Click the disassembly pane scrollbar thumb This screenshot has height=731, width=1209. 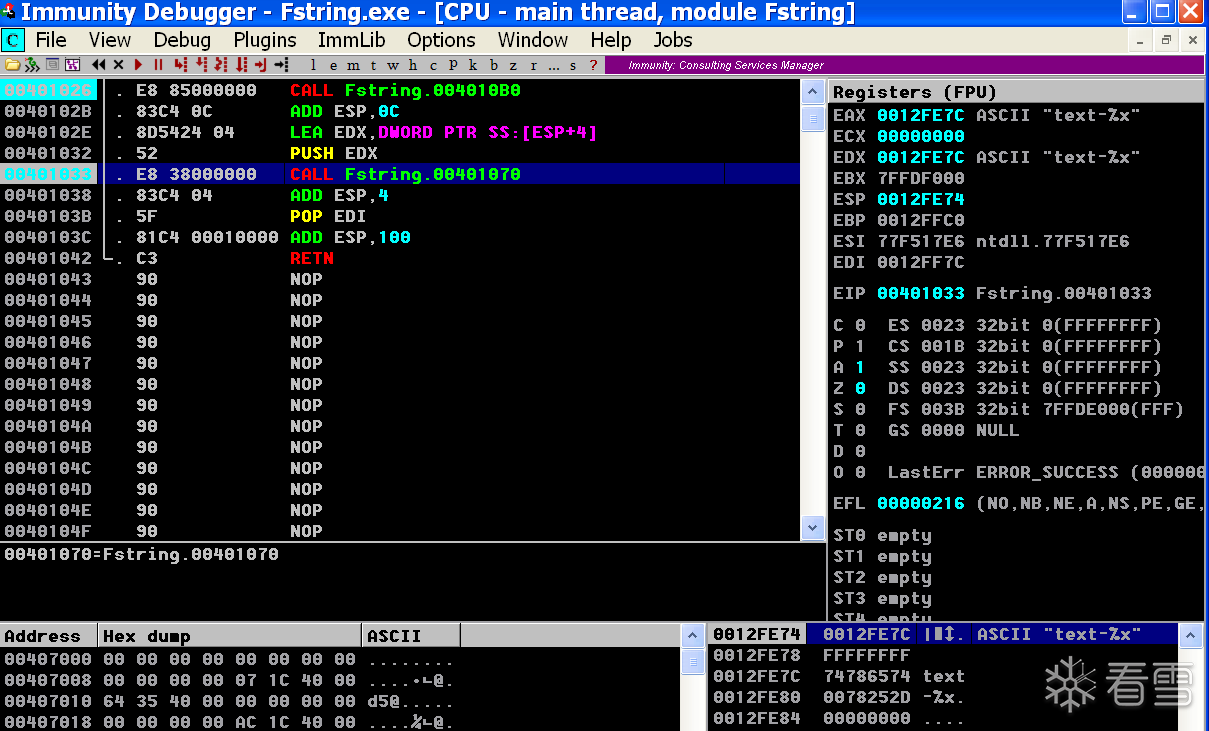[x=813, y=119]
